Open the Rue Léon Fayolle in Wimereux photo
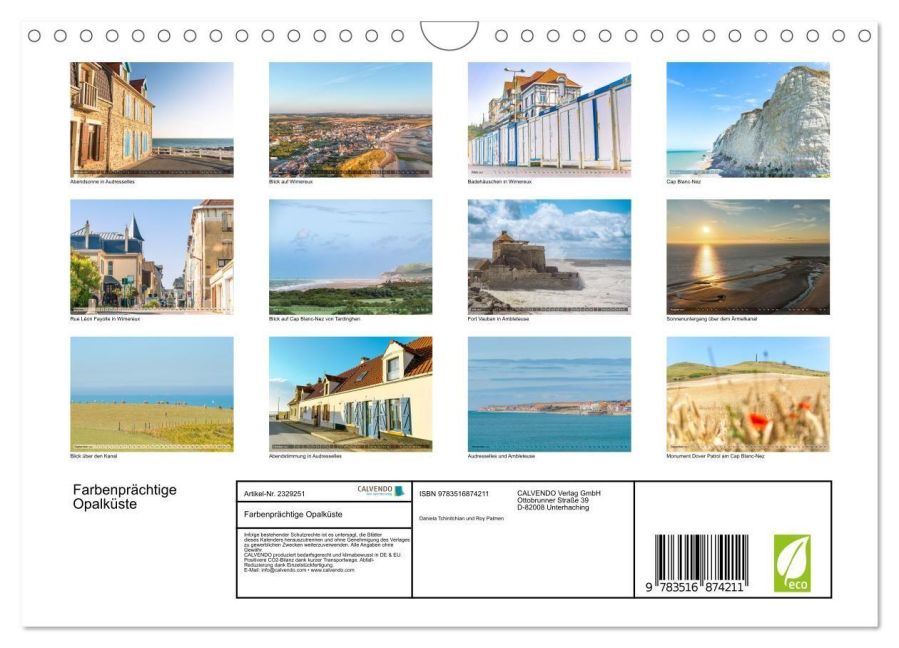 point(151,256)
